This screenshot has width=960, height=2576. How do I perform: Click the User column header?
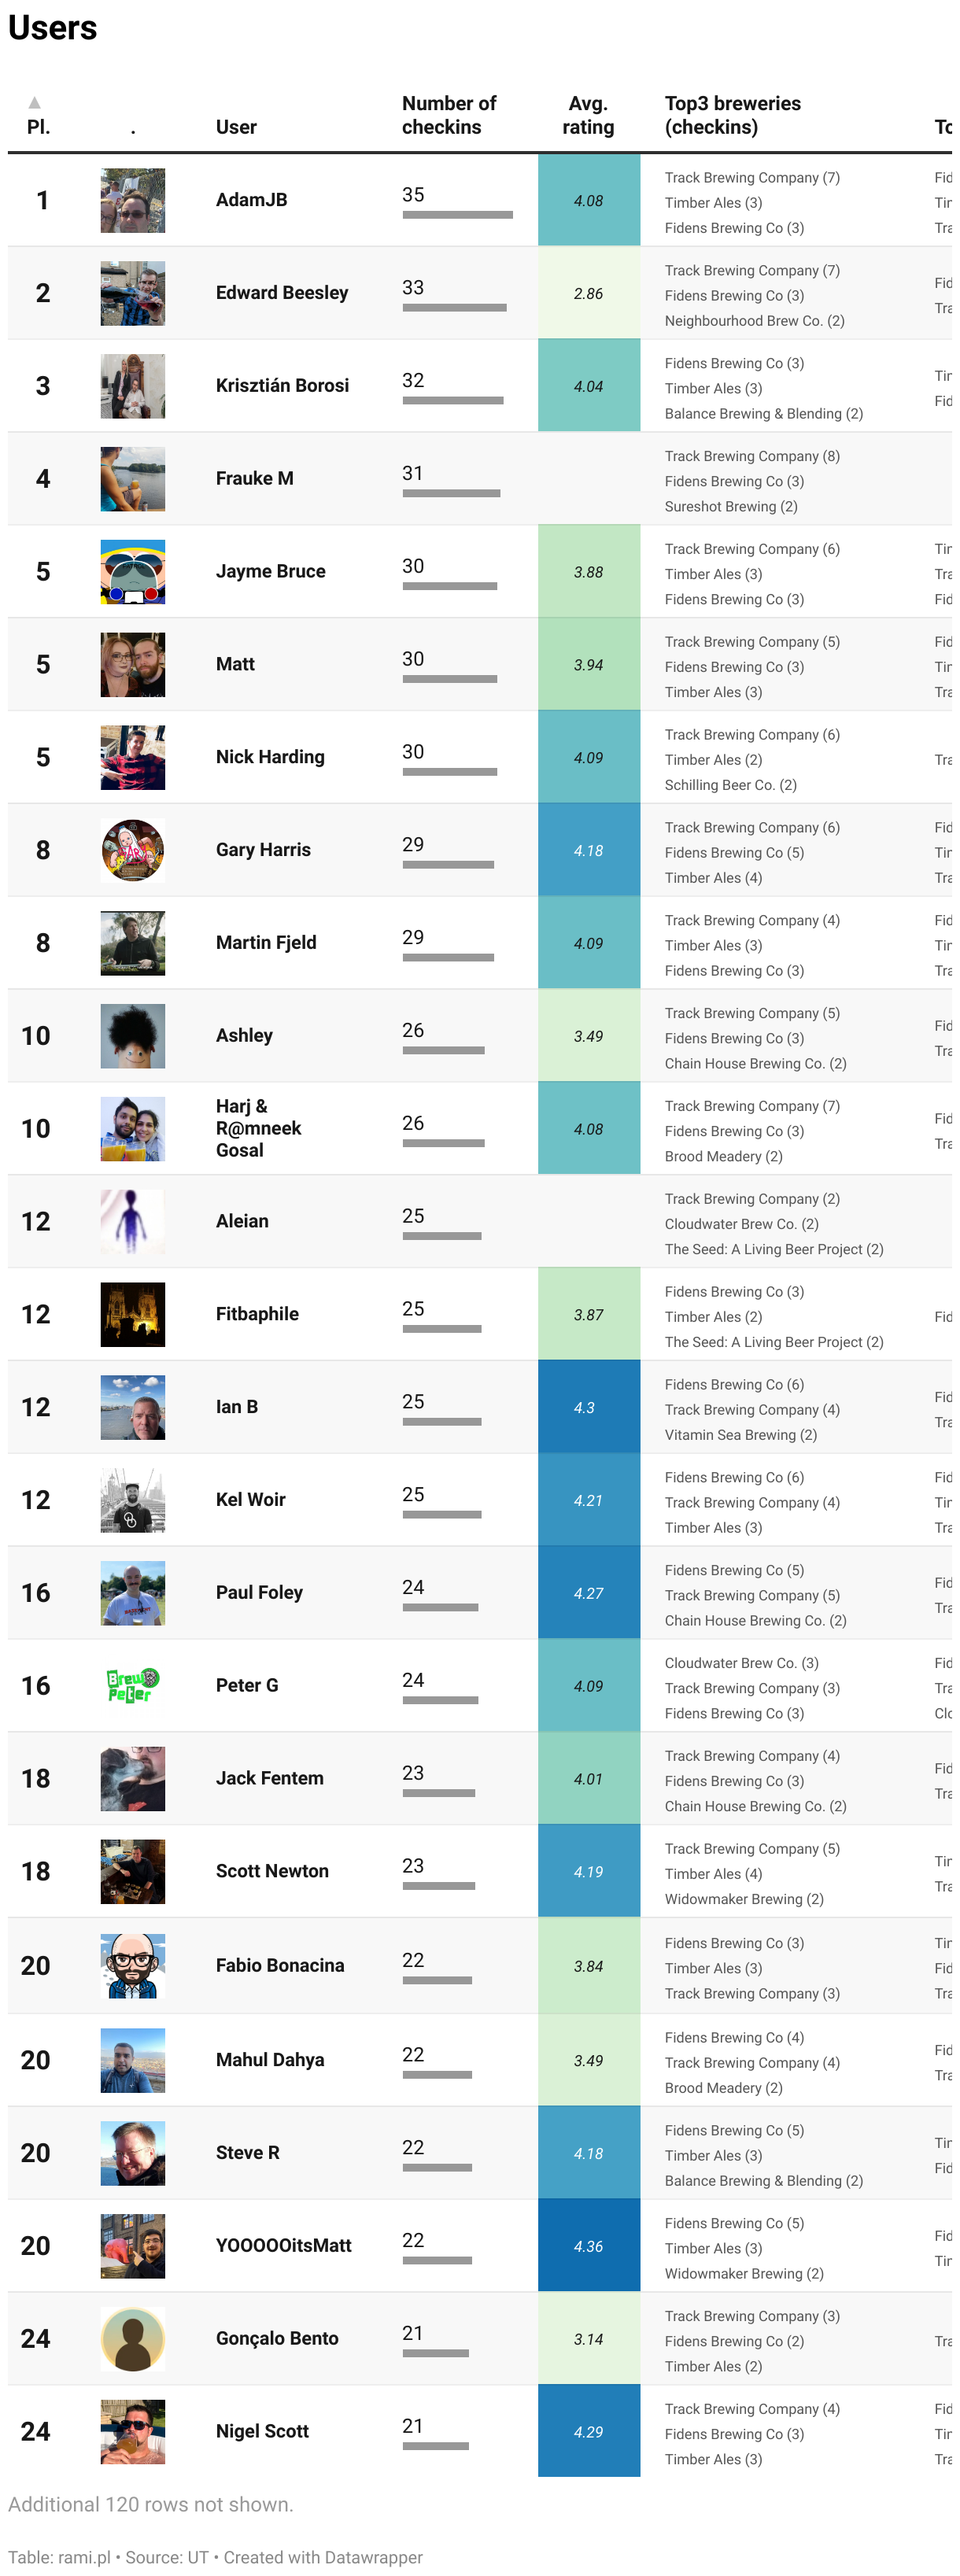pos(236,127)
